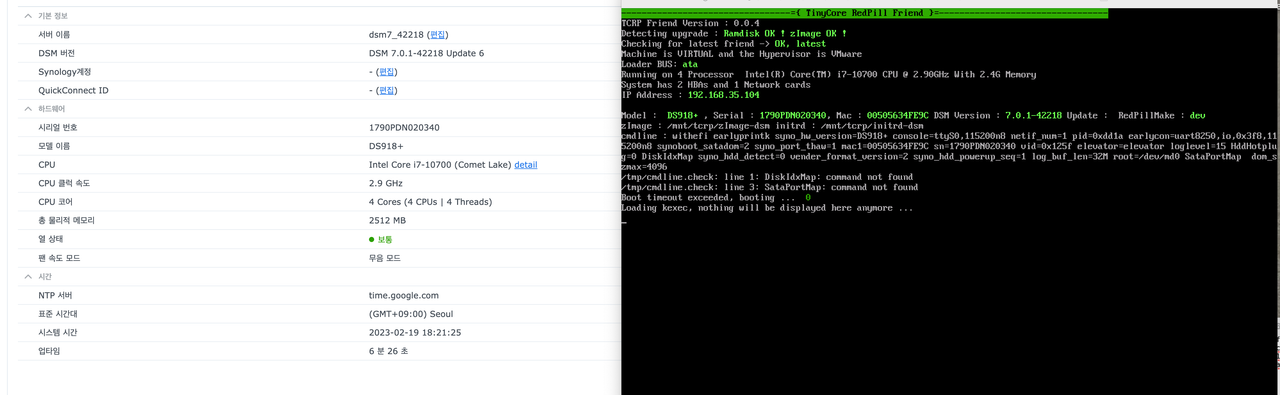Screen dimensions: 1280x395
Task: Open the 편집 link beside dsm7_42218
Action: click(x=438, y=34)
